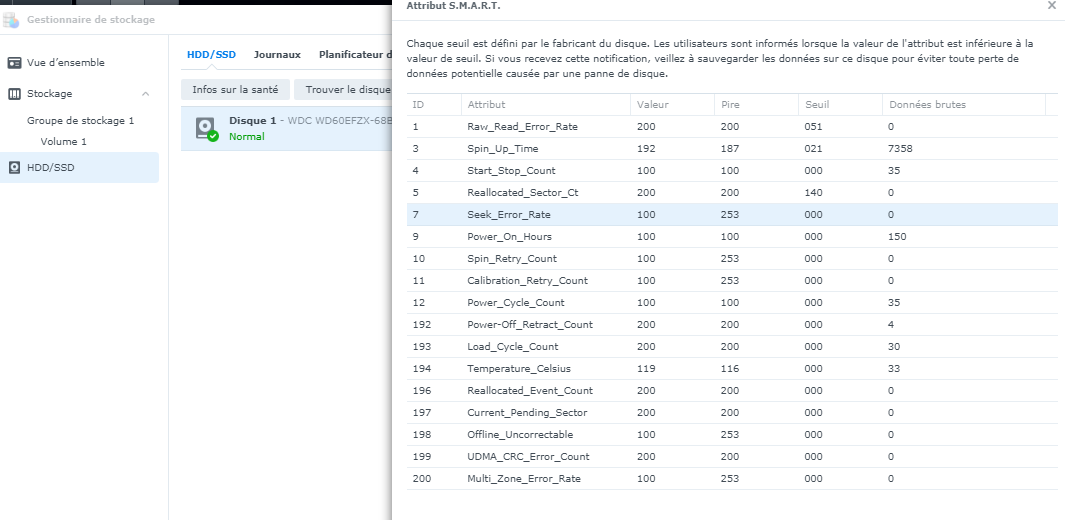Select the Spin_Up_Time attribute
Viewport: 1065px width, 520px height.
pos(503,149)
